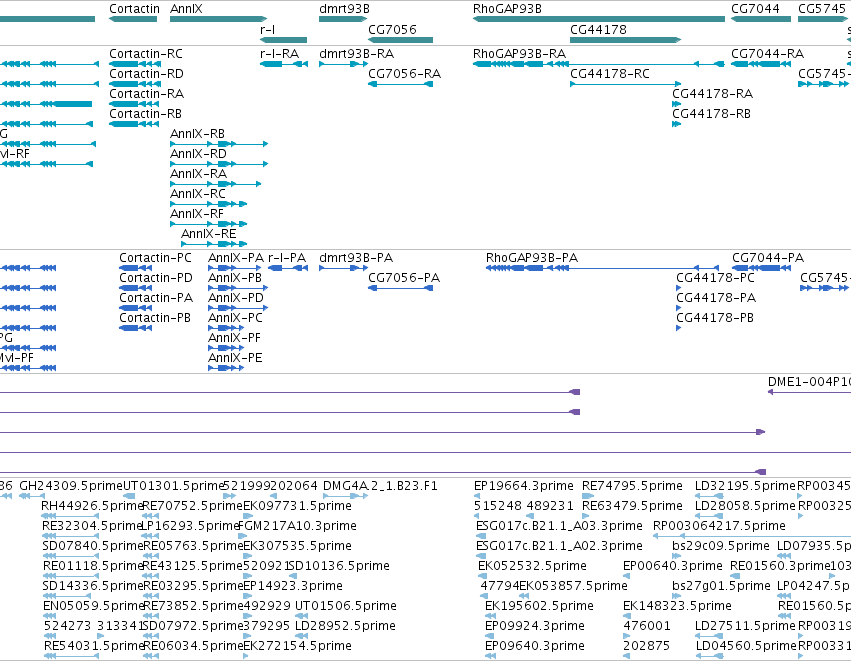Select the CG44178-PC protein
The image size is (851, 661).
click(678, 288)
